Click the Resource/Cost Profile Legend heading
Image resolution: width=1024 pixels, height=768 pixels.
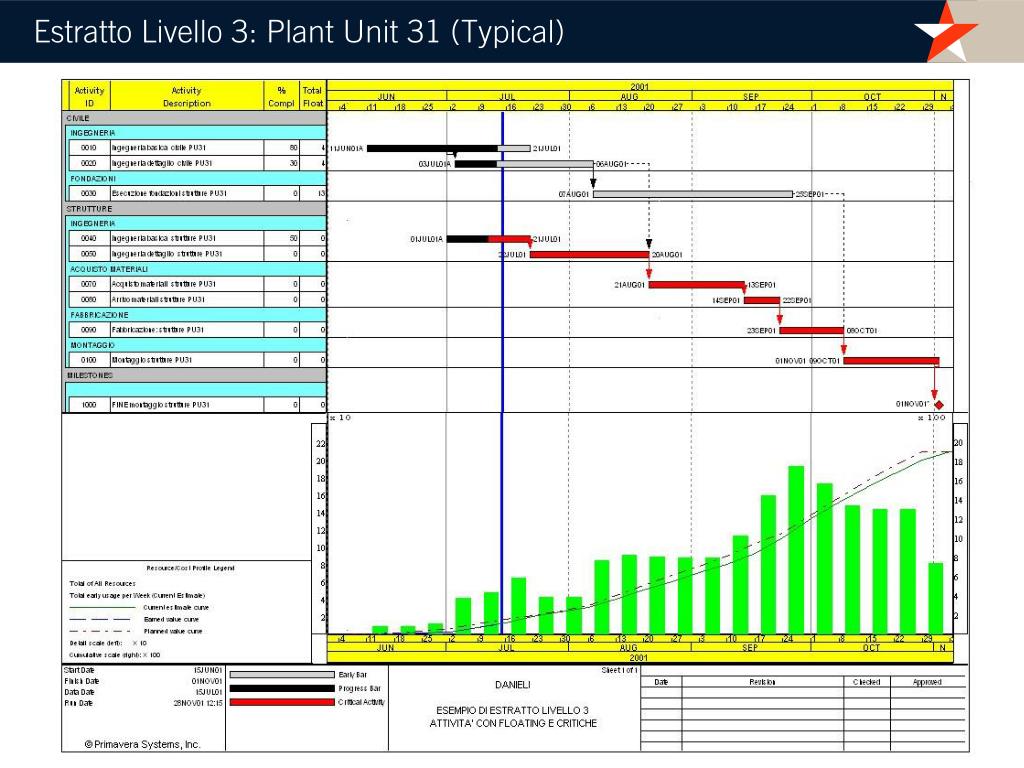point(190,568)
